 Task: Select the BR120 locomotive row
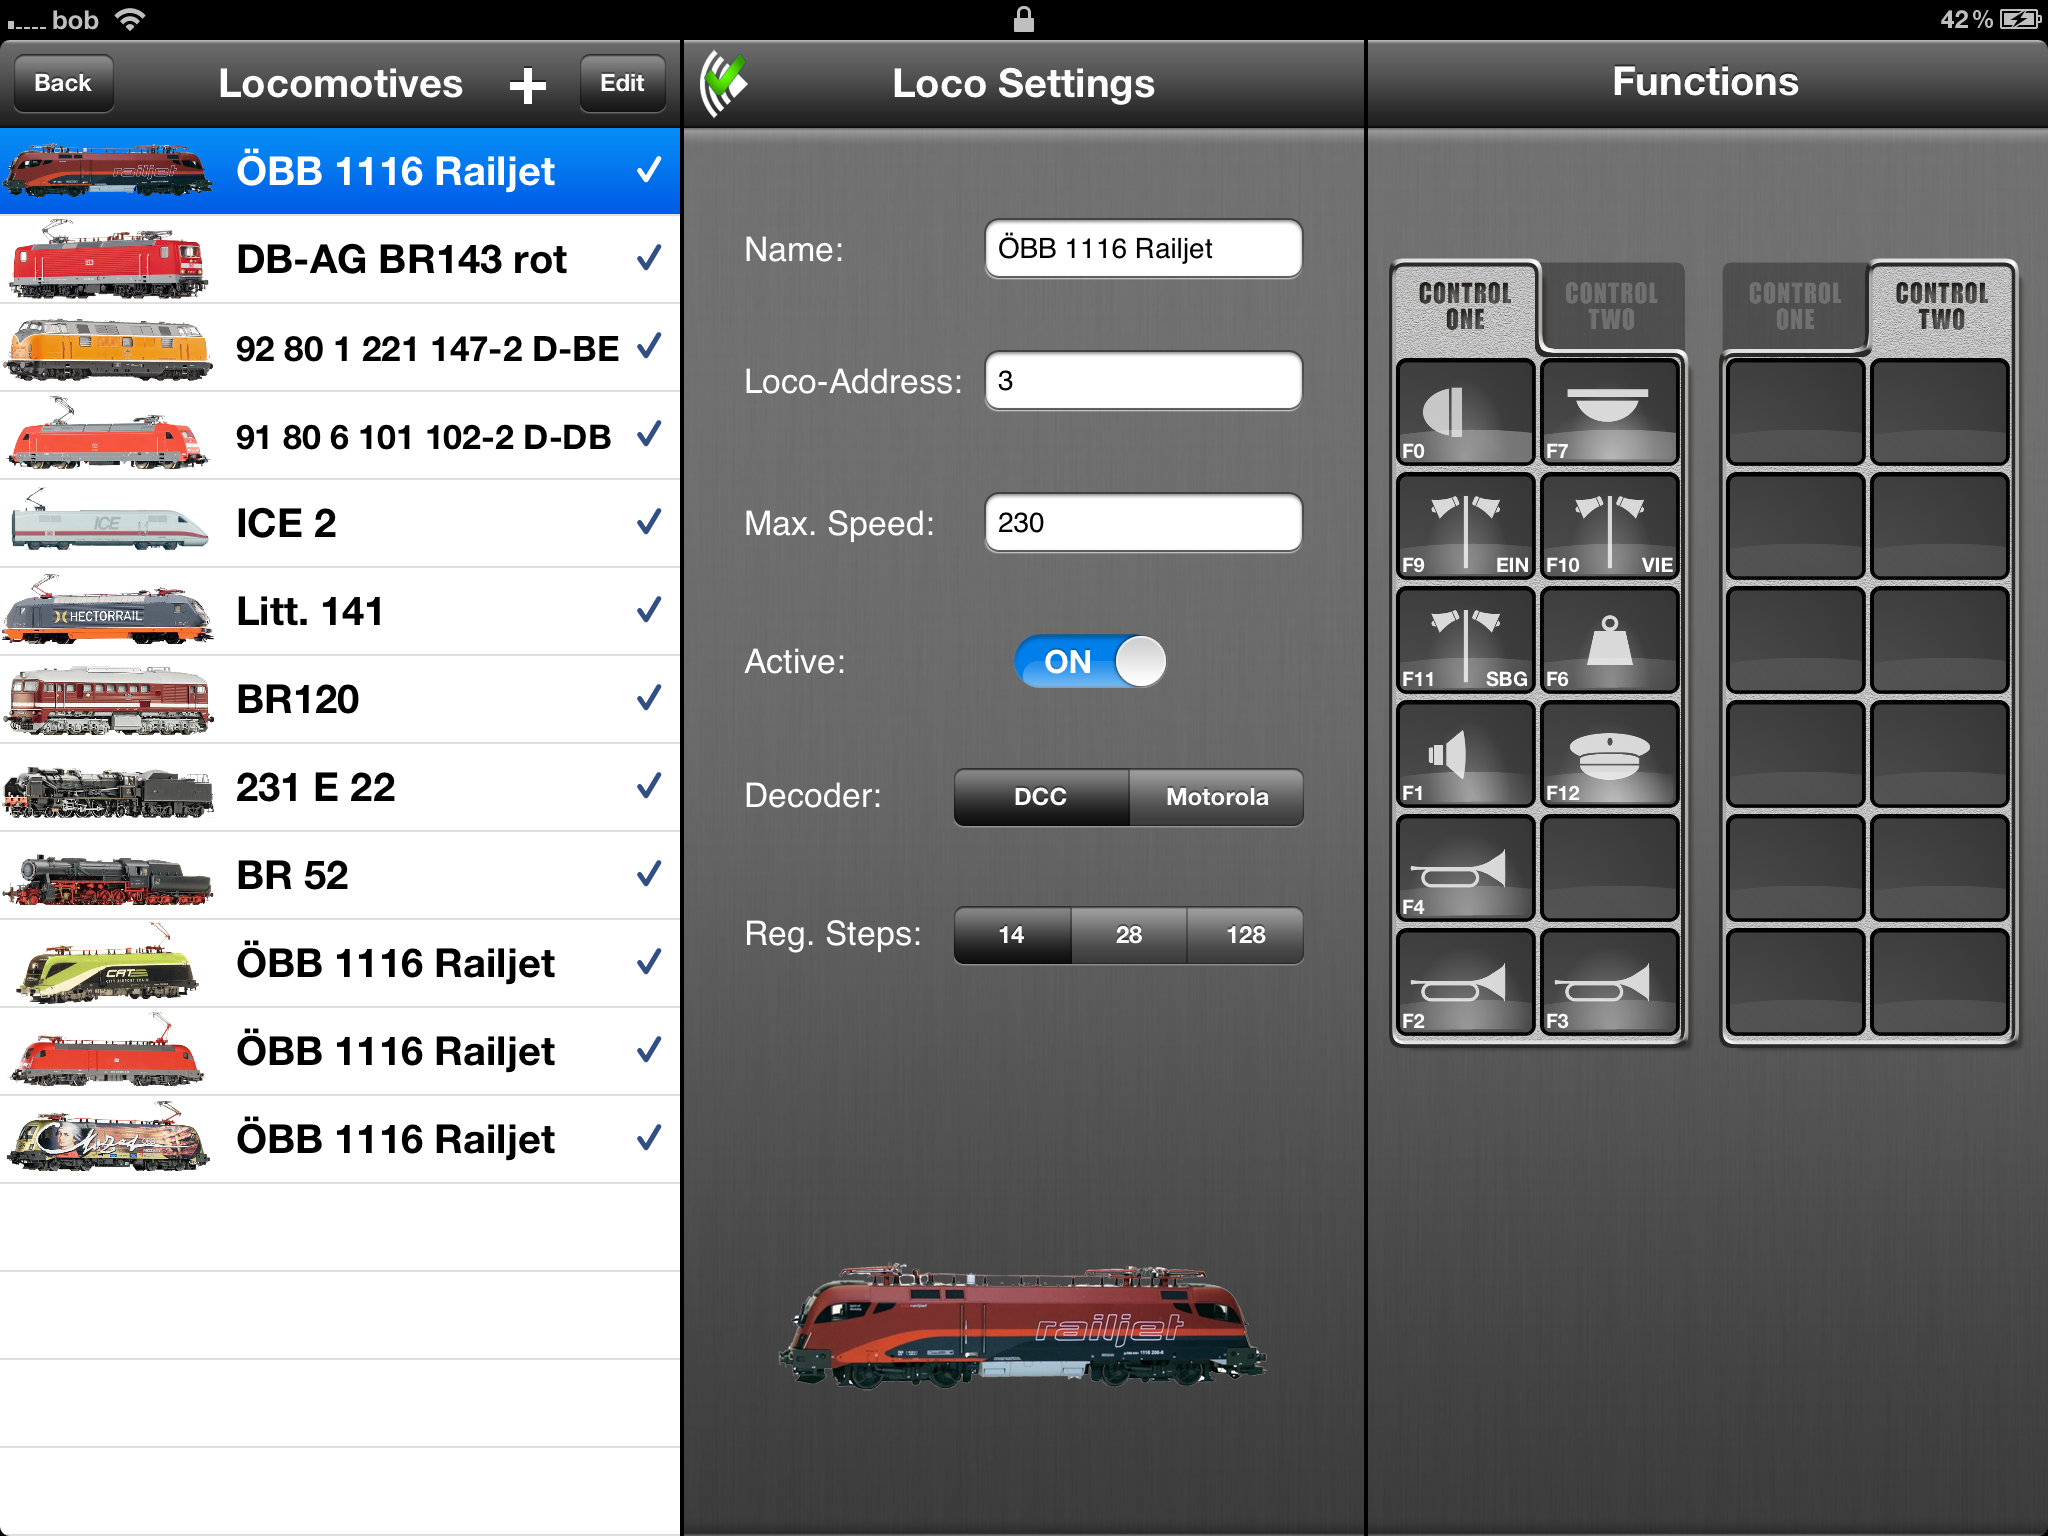click(340, 699)
